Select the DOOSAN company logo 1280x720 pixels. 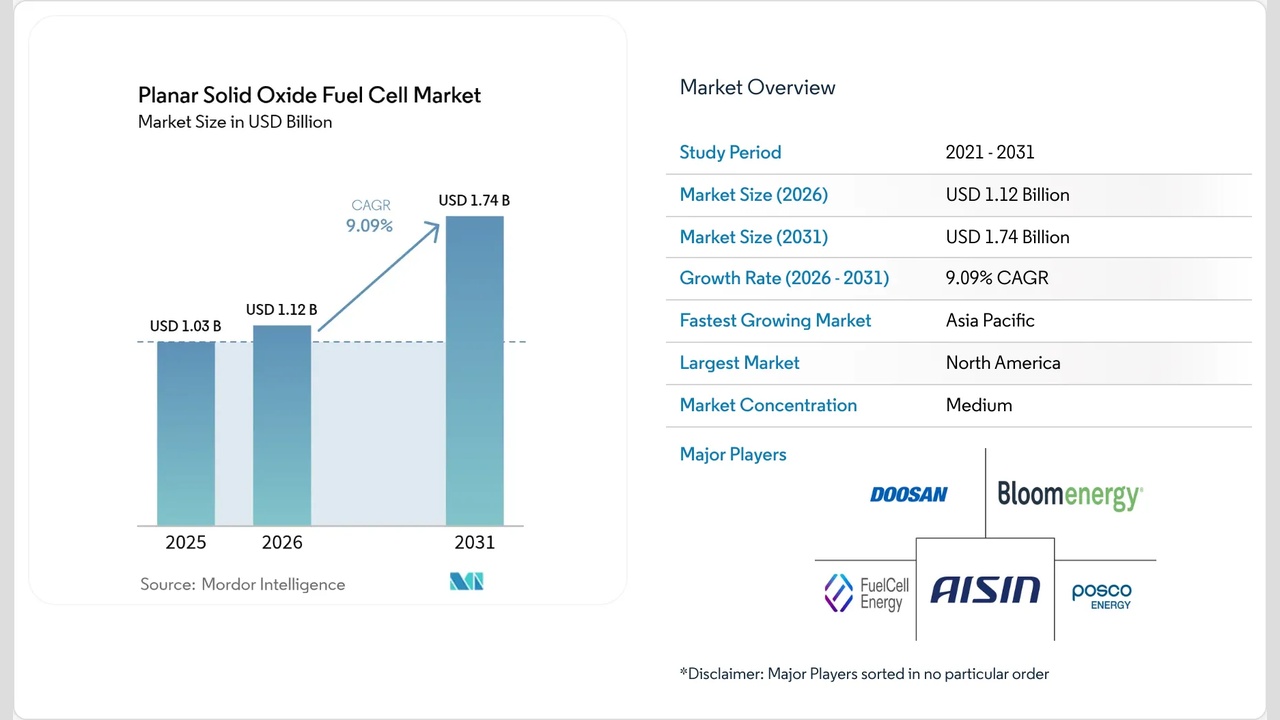908,493
